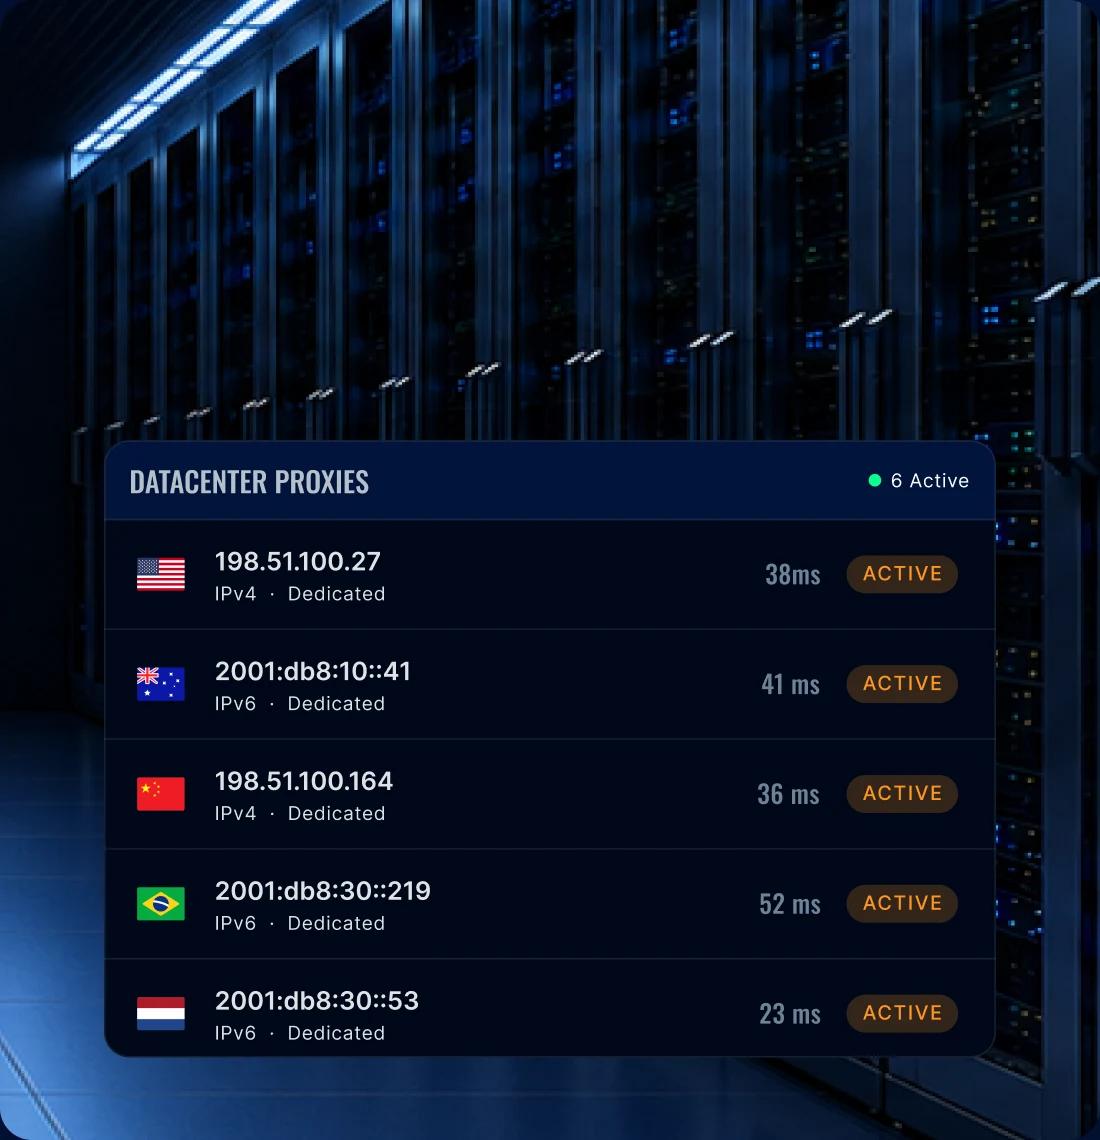Viewport: 1100px width, 1140px height.
Task: Click the 41 ms latency value
Action: point(790,684)
